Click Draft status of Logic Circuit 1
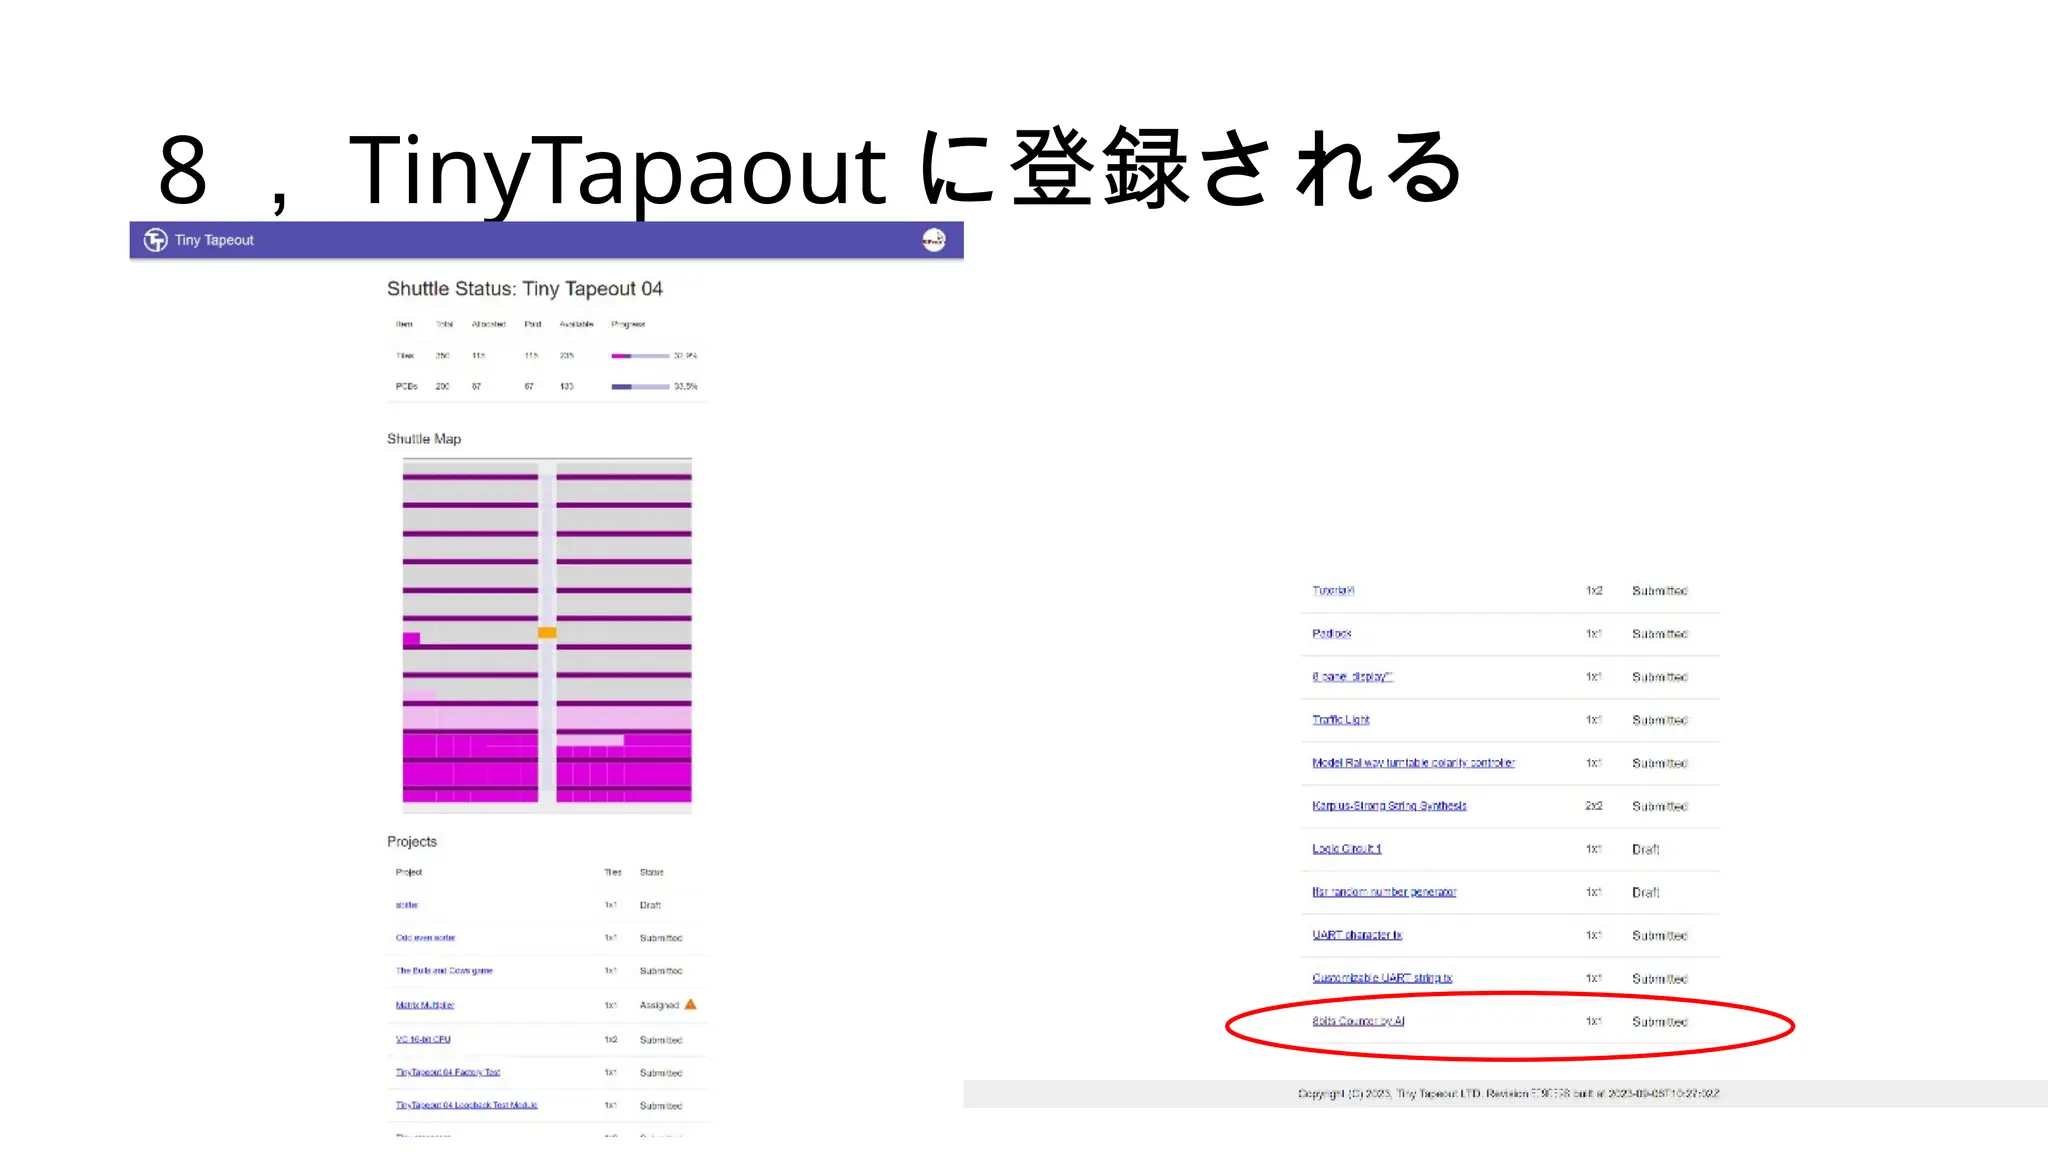This screenshot has height=1152, width=2048. click(1645, 849)
